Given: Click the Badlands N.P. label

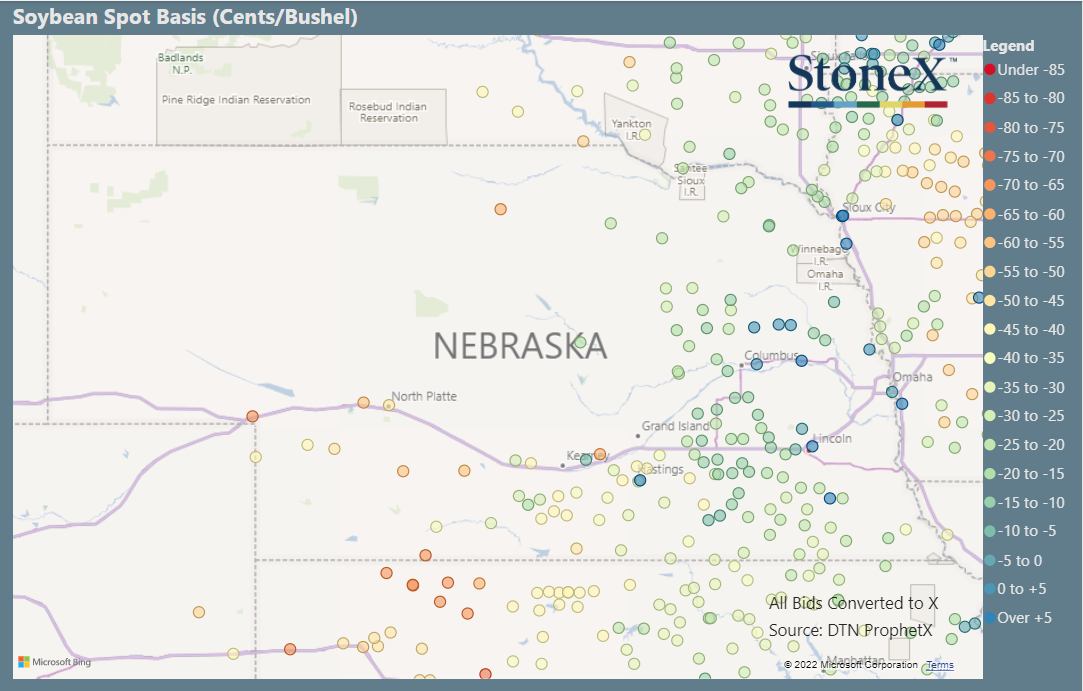Looking at the screenshot, I should (x=181, y=64).
